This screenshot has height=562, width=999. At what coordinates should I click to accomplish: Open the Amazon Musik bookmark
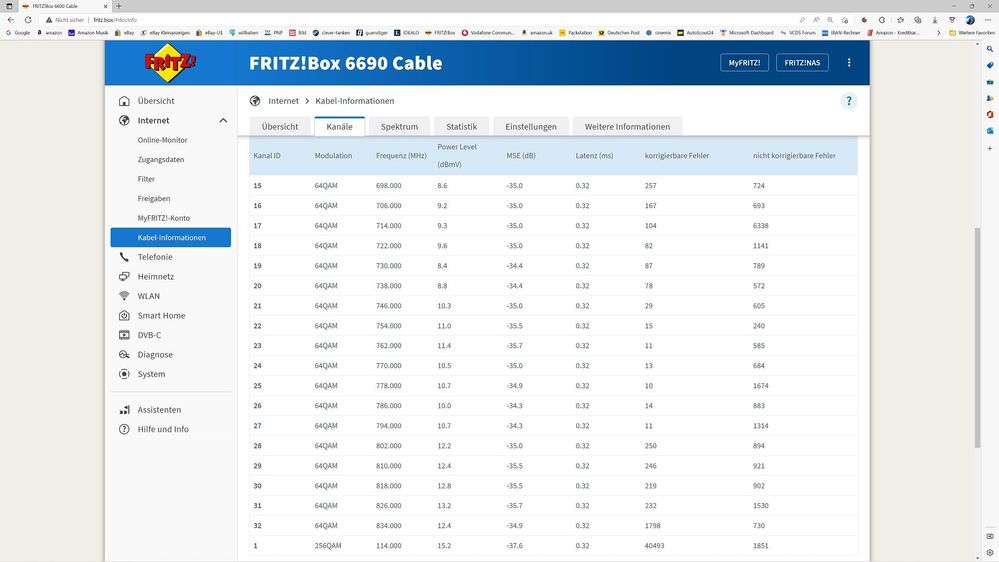tap(88, 32)
